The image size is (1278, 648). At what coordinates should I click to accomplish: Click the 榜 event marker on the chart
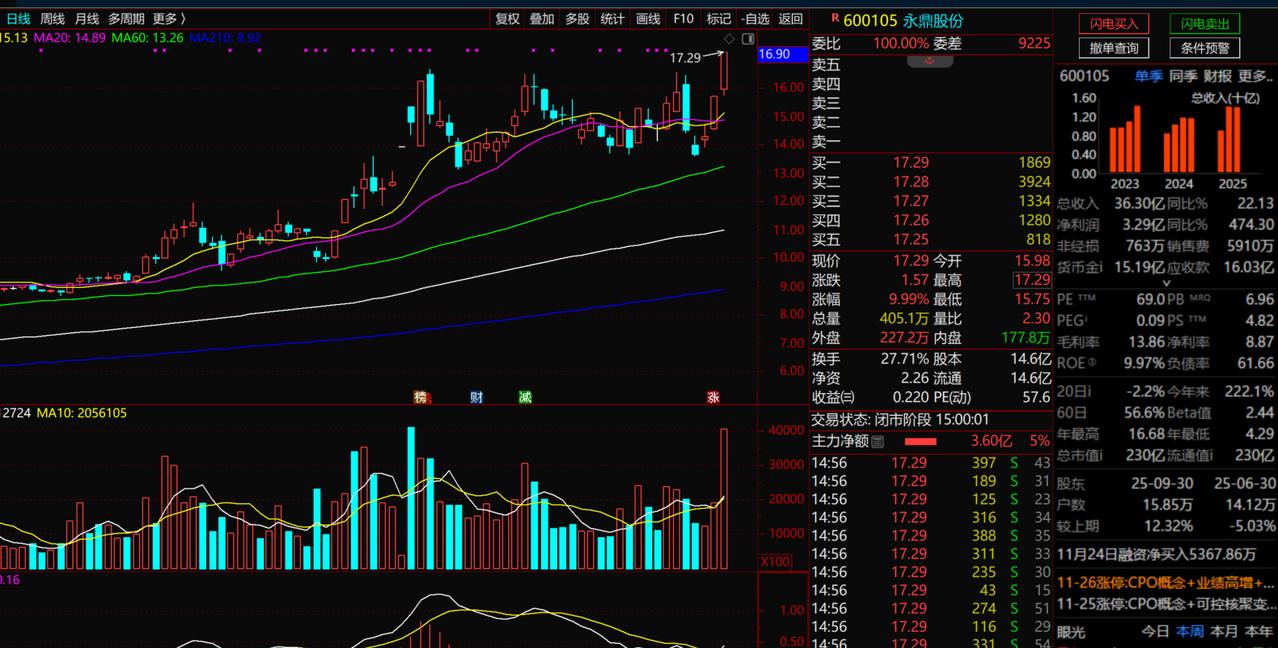pyautogui.click(x=421, y=397)
